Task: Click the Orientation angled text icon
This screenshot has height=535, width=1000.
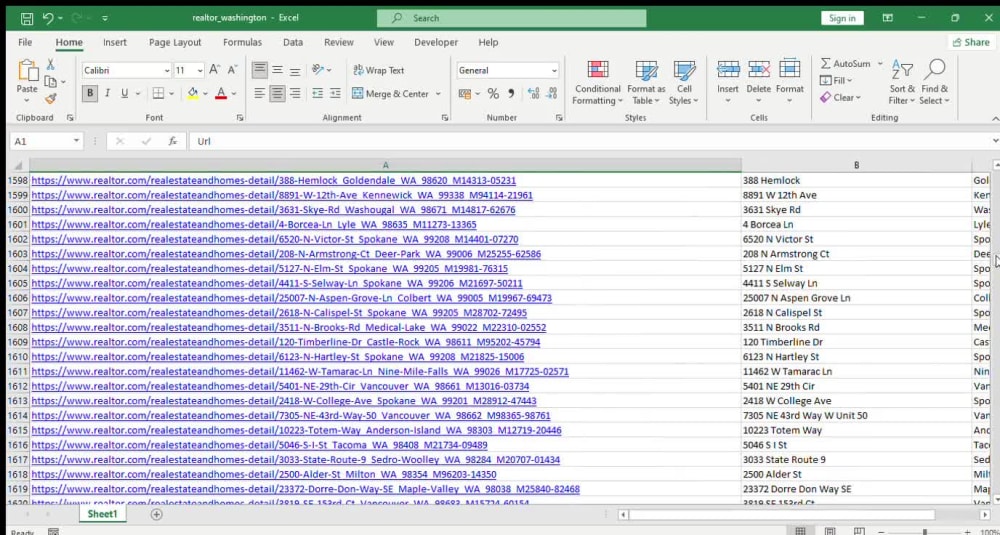Action: [318, 70]
